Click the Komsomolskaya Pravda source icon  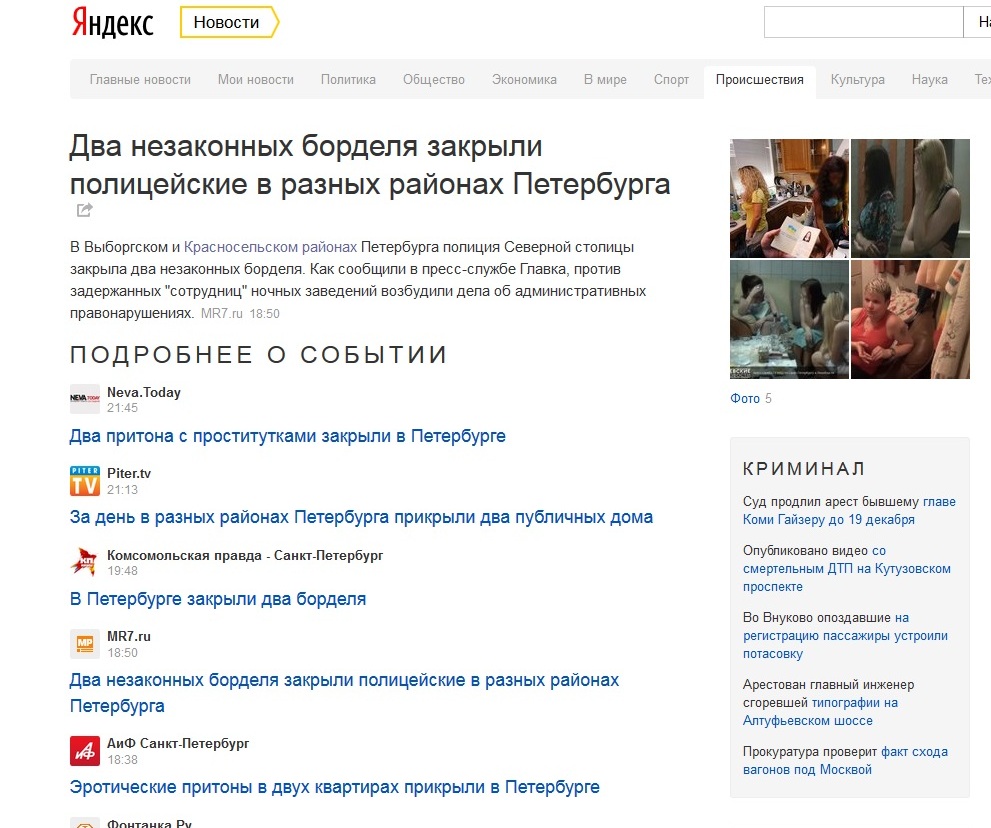pos(85,562)
